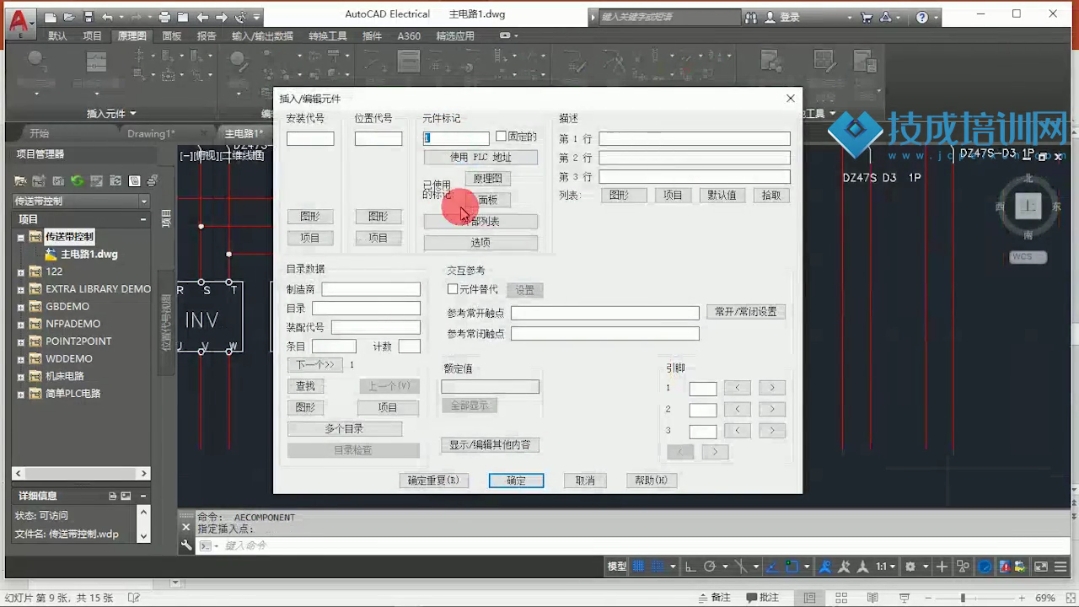
Task: Expand the GBDEMO project node
Action: pos(21,307)
